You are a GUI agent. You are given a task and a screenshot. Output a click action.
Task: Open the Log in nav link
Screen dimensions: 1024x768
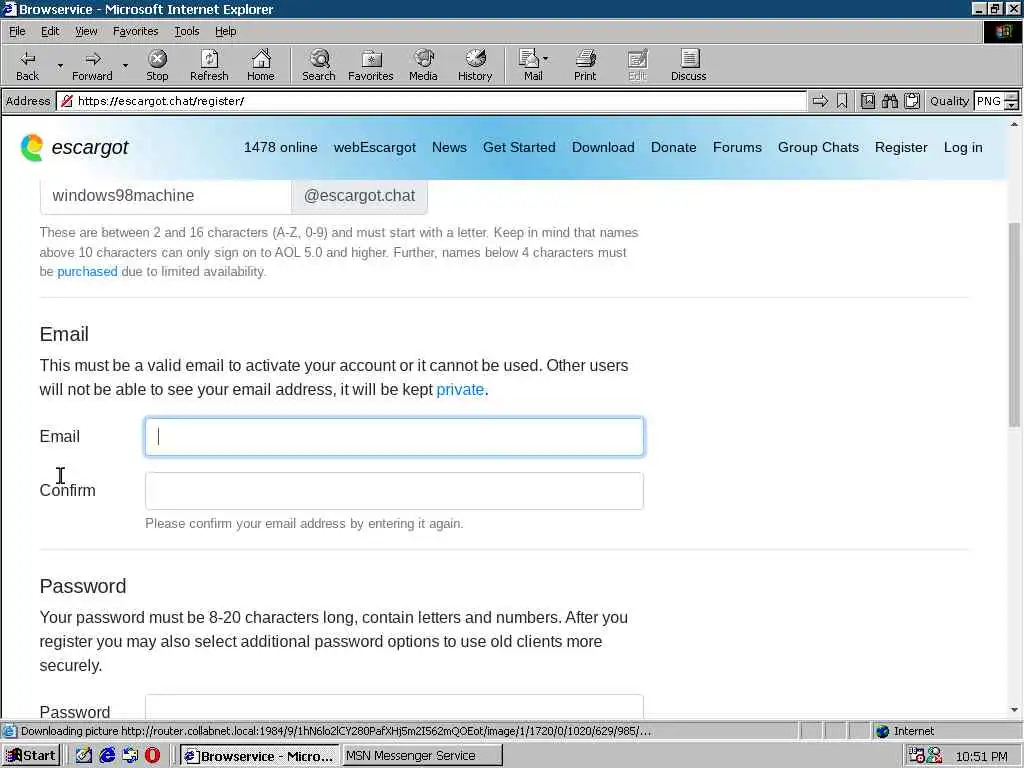pos(963,148)
